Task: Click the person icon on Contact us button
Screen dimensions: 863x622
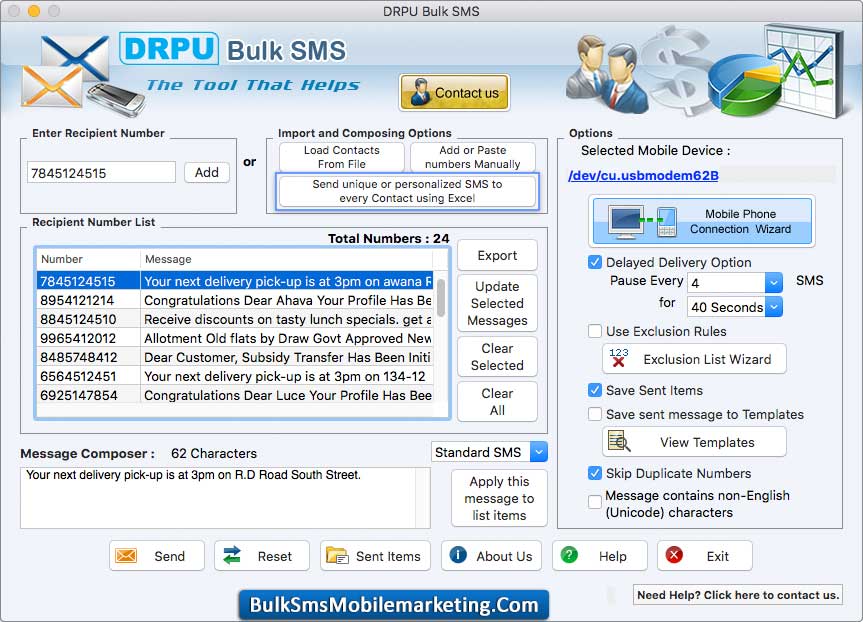Action: point(421,92)
